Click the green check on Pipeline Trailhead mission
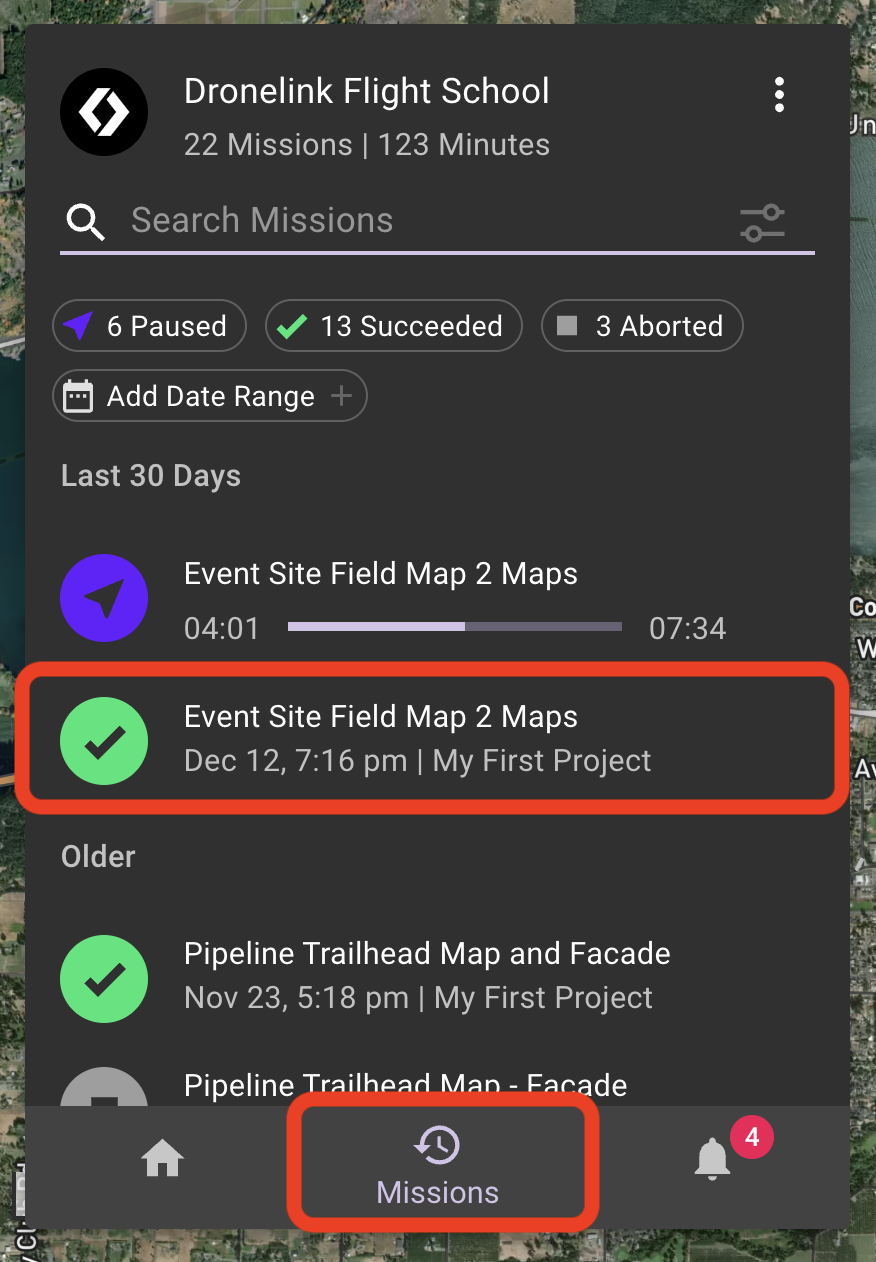The image size is (876, 1262). [104, 979]
